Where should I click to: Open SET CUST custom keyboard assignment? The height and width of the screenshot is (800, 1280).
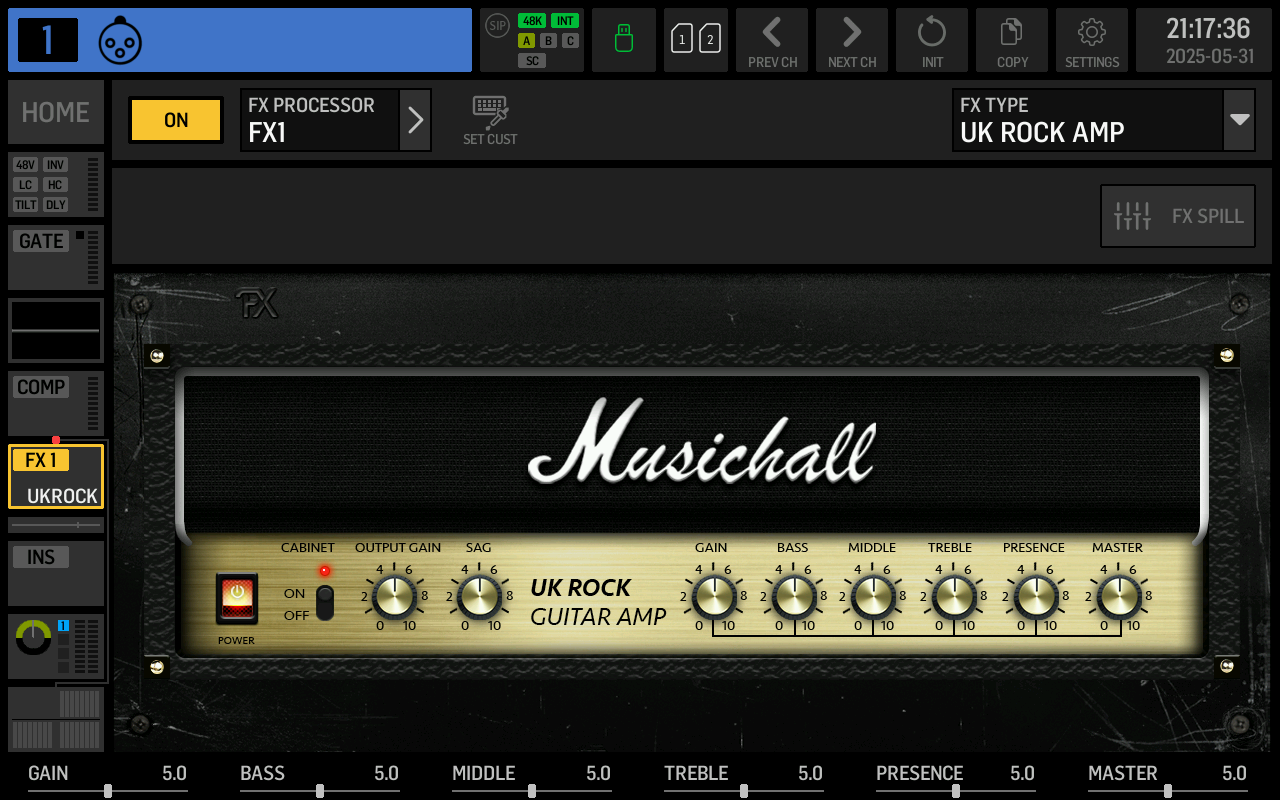coord(489,120)
